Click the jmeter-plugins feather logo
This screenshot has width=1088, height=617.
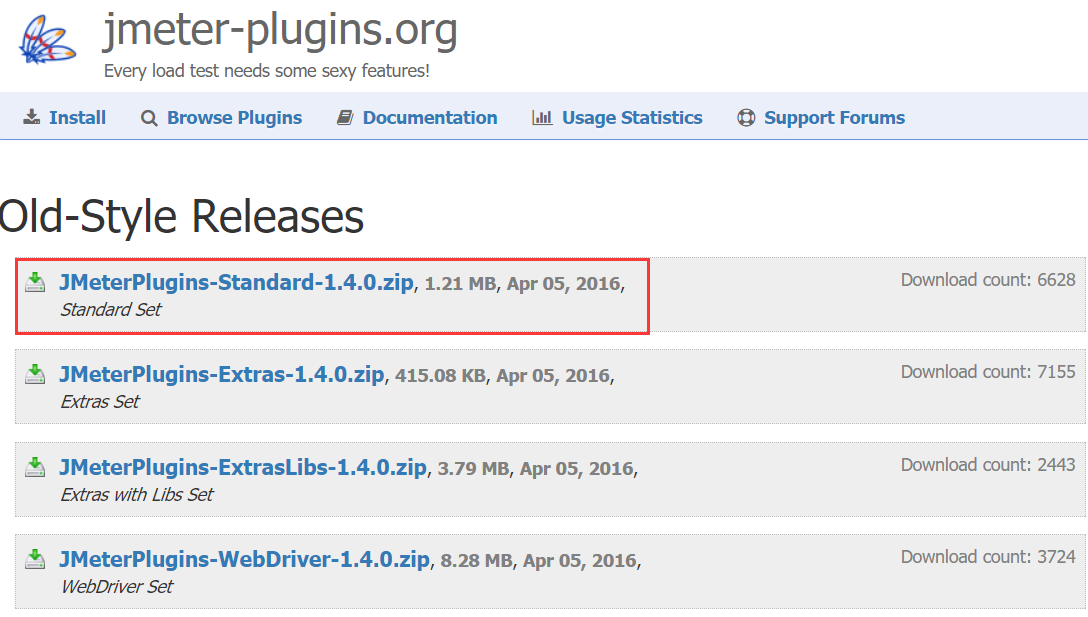click(x=46, y=40)
